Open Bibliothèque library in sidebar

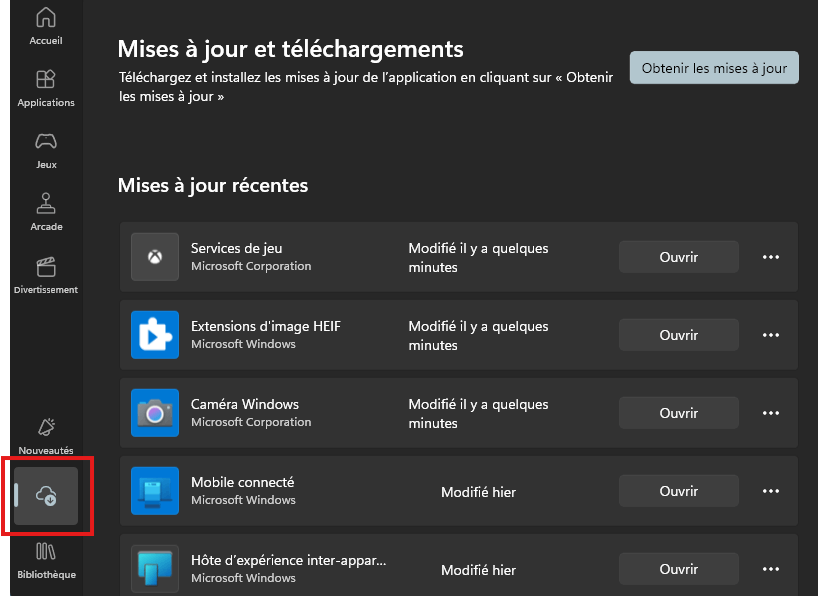click(46, 561)
